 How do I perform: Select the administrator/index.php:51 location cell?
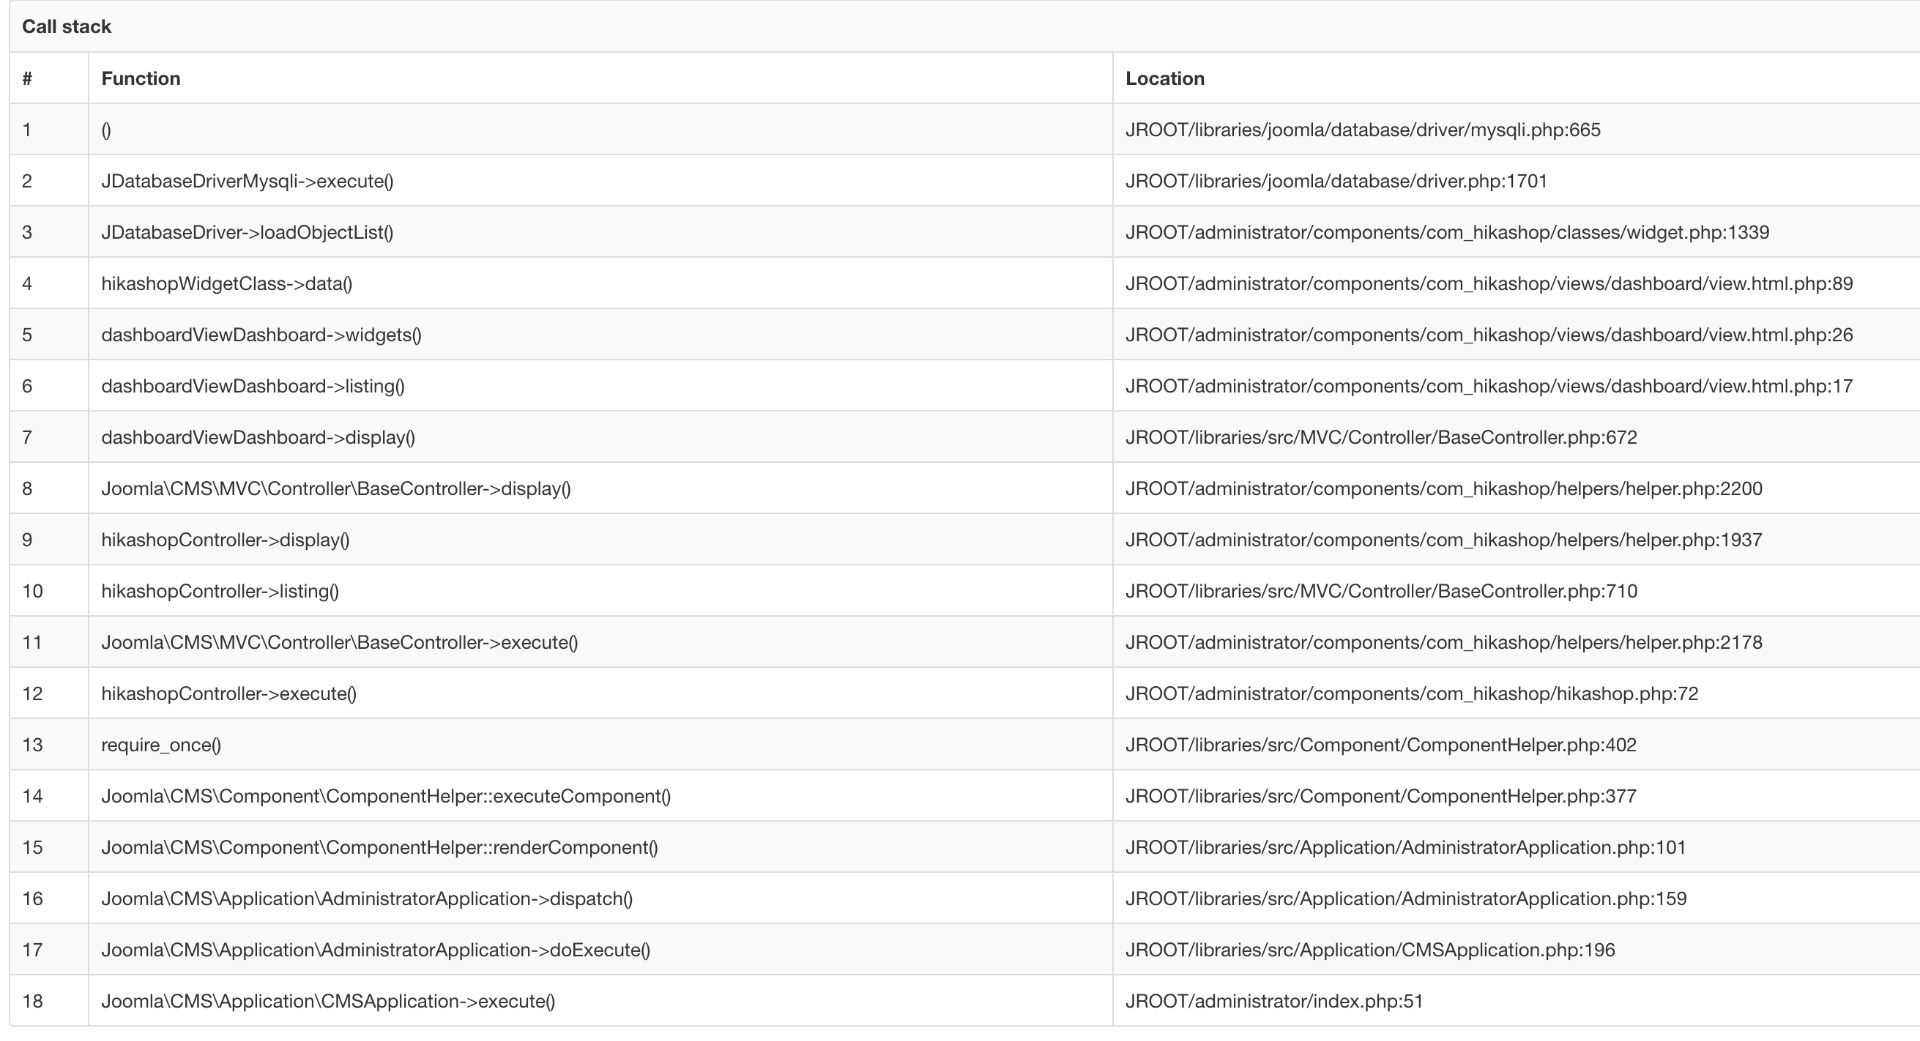[1274, 1001]
